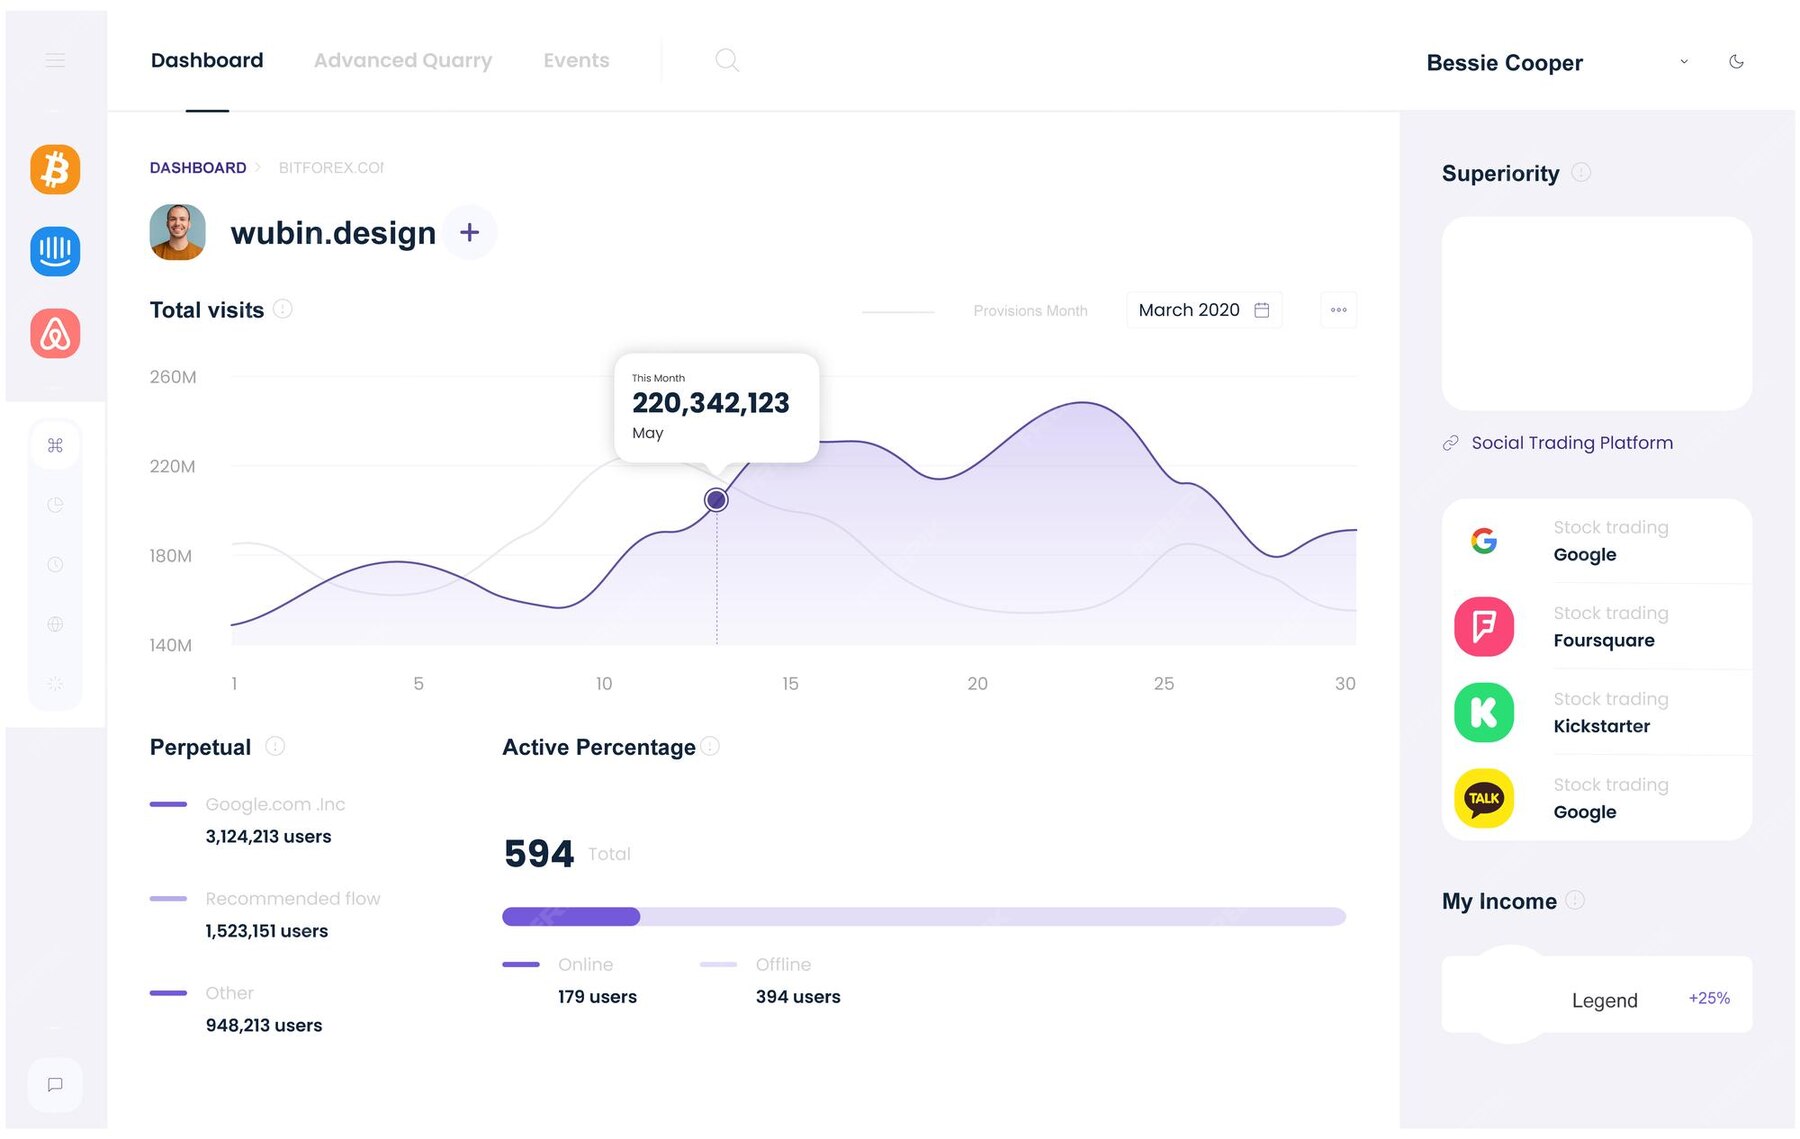Image resolution: width=1800 pixels, height=1139 pixels.
Task: Open the search icon in the top bar
Action: coord(727,60)
